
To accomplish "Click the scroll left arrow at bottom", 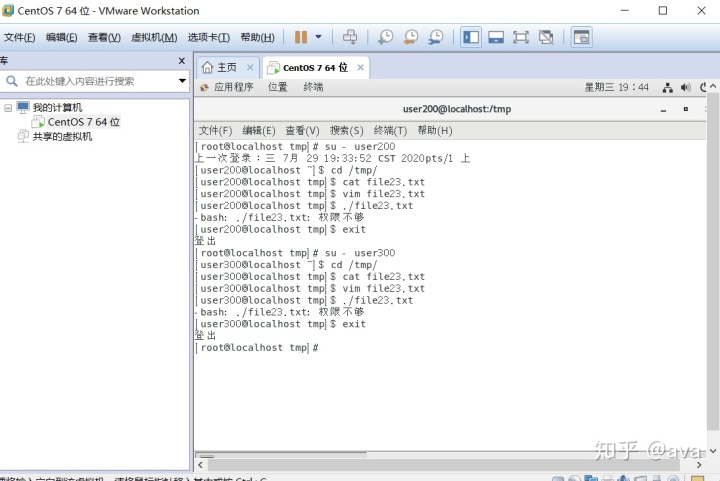I will point(200,465).
